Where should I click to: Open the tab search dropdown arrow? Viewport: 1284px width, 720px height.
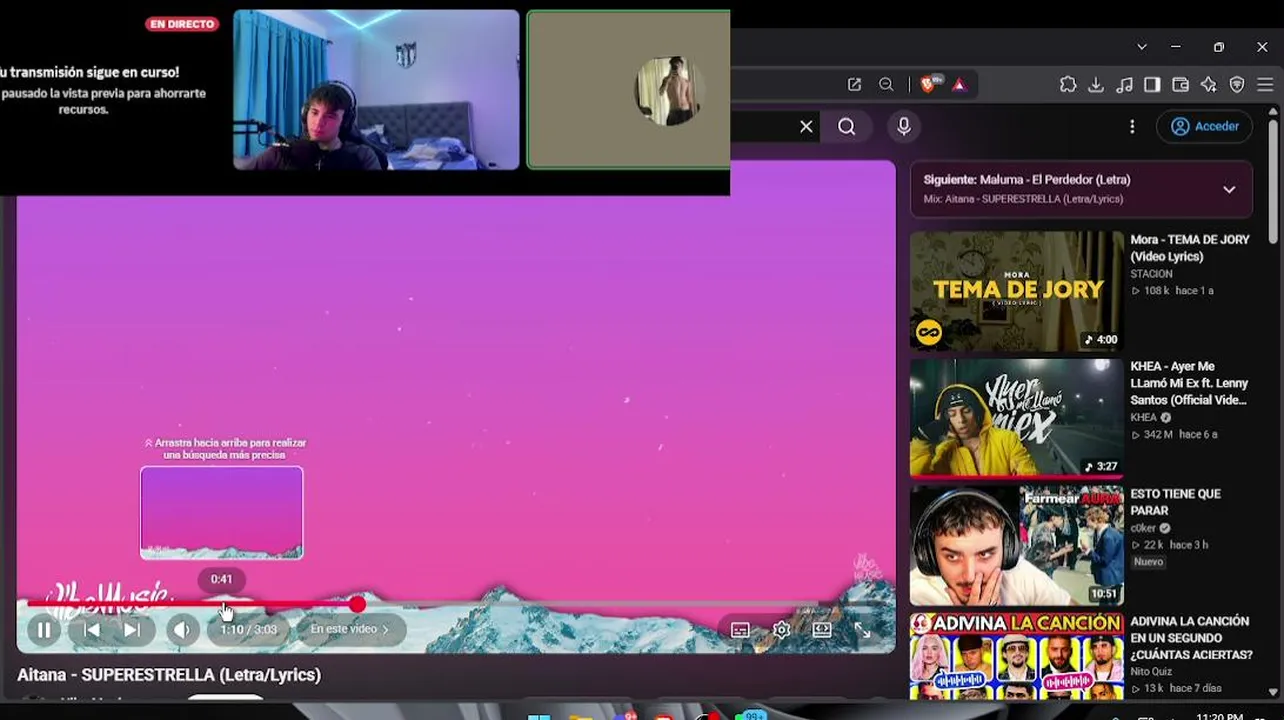(1142, 47)
